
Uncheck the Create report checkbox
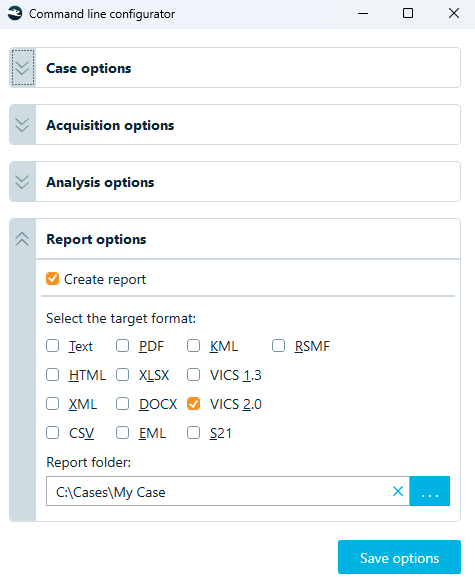point(52,279)
